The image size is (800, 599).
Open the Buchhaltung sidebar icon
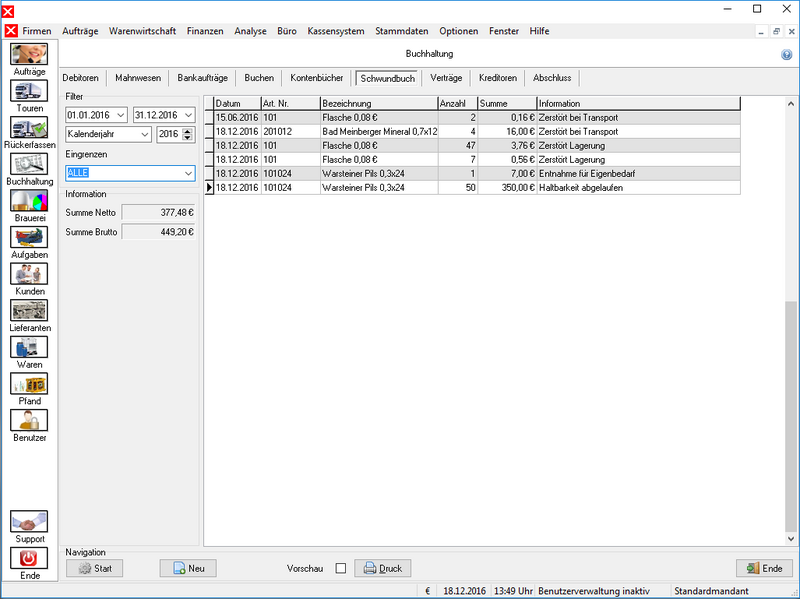tap(29, 164)
